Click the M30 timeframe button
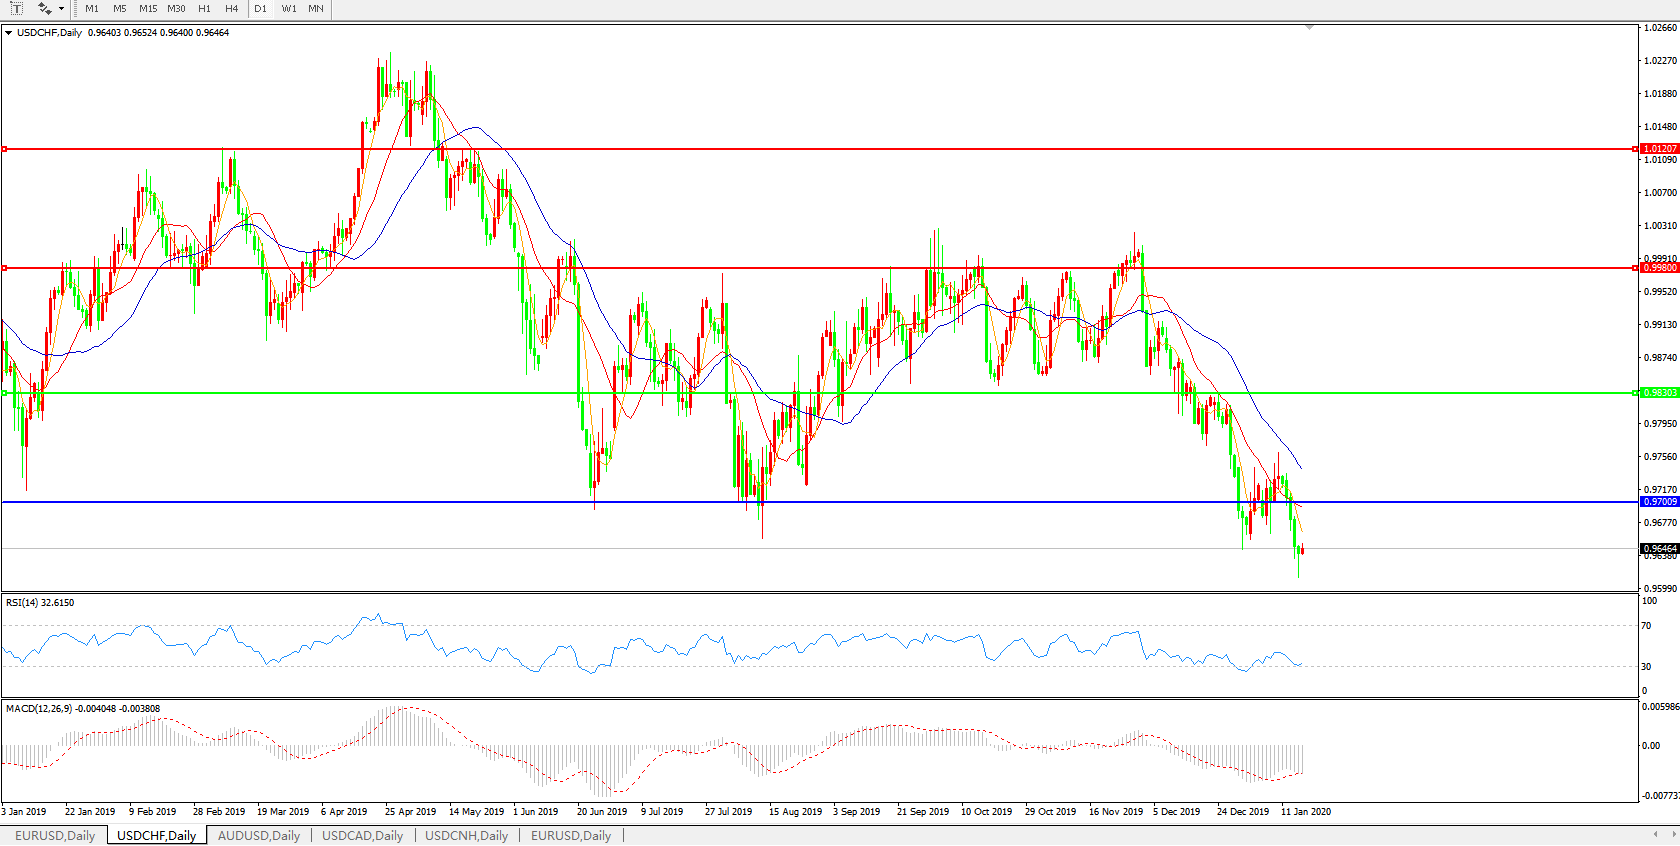 [176, 9]
